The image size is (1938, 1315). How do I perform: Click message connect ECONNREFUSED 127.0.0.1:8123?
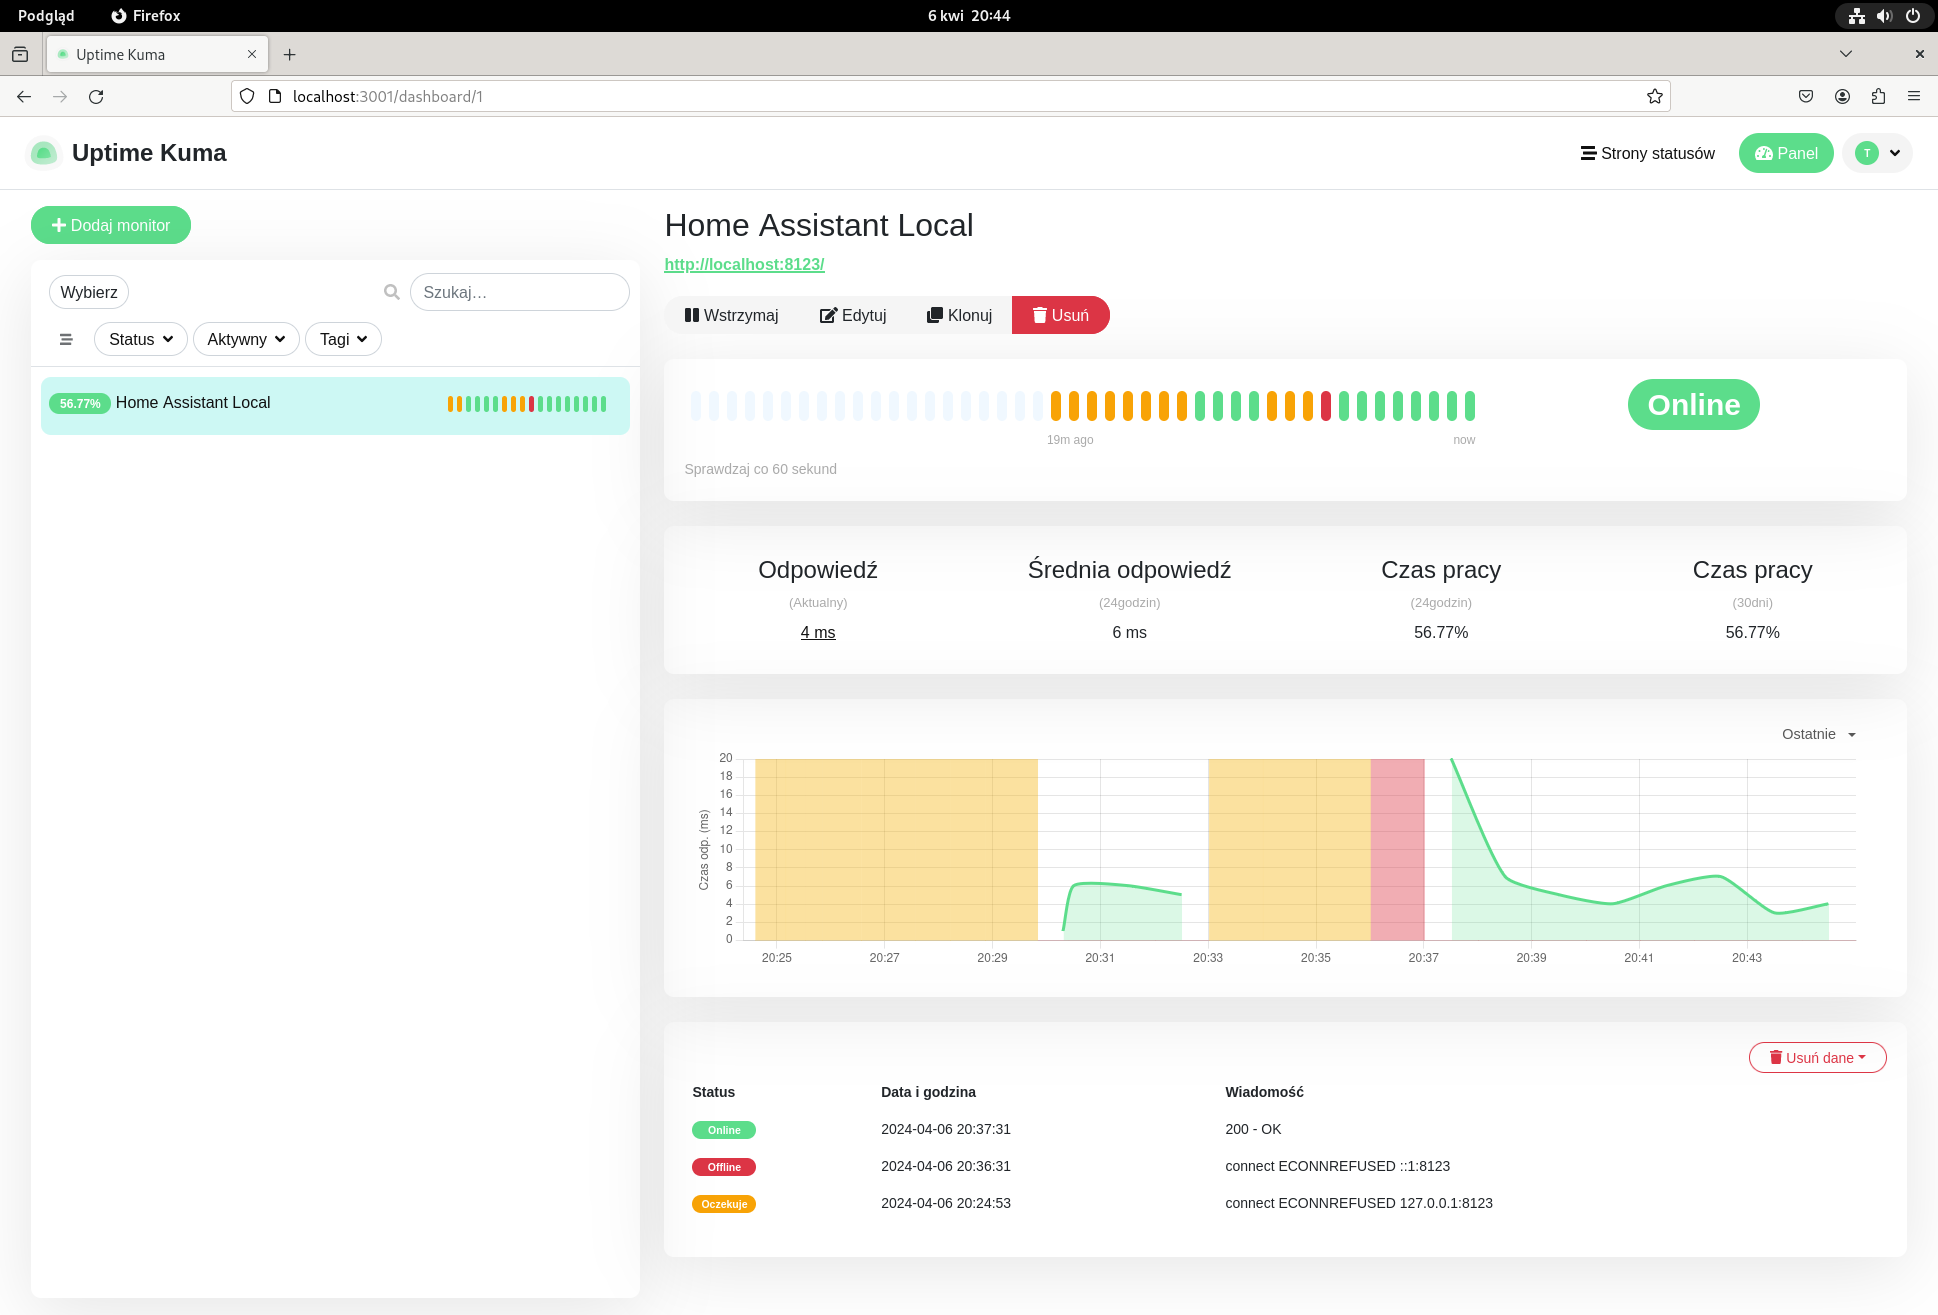click(x=1359, y=1203)
